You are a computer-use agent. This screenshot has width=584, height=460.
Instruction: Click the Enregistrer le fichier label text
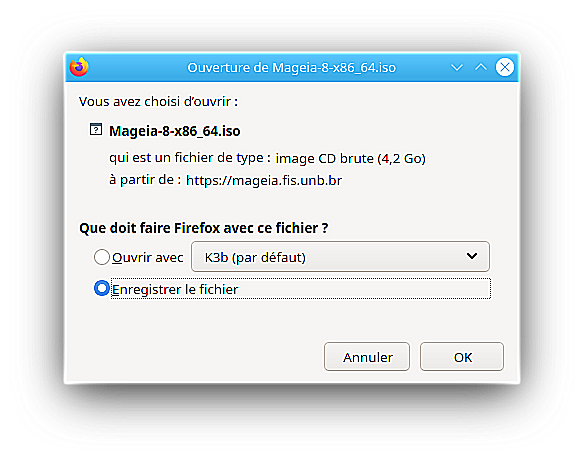pos(175,289)
